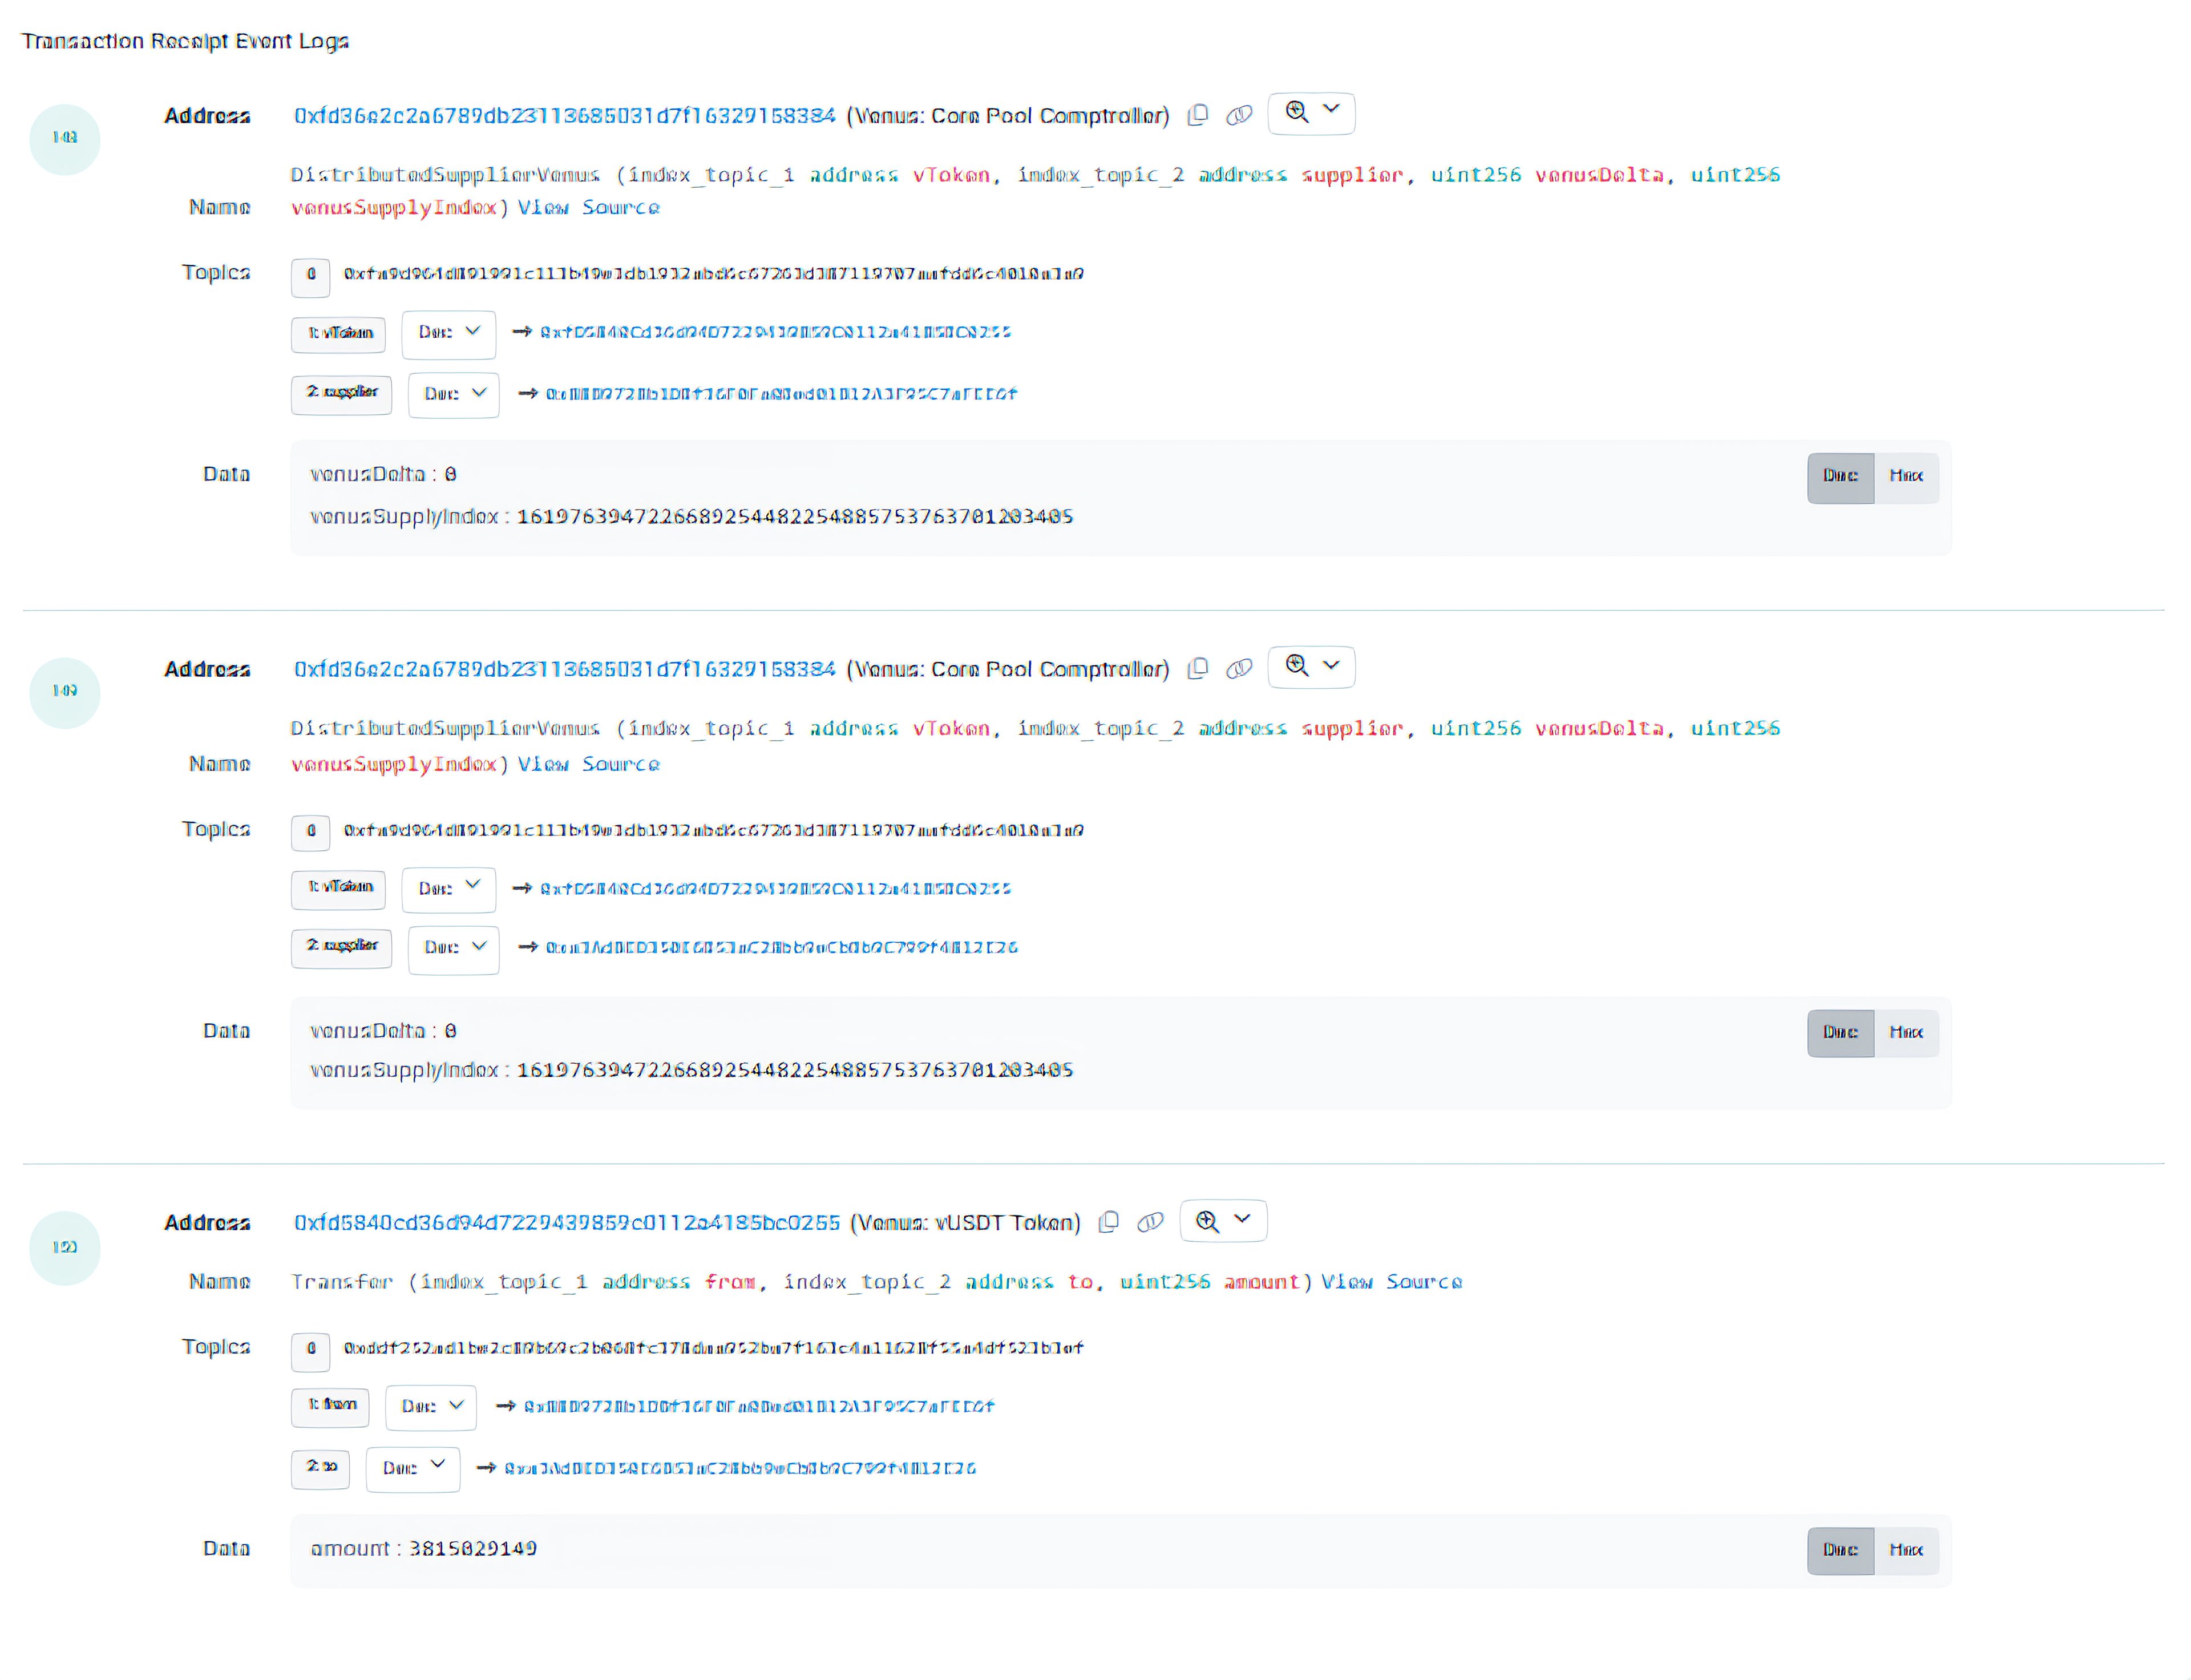
Task: Select topic 0 hash in Transfer log
Action: click(713, 1348)
